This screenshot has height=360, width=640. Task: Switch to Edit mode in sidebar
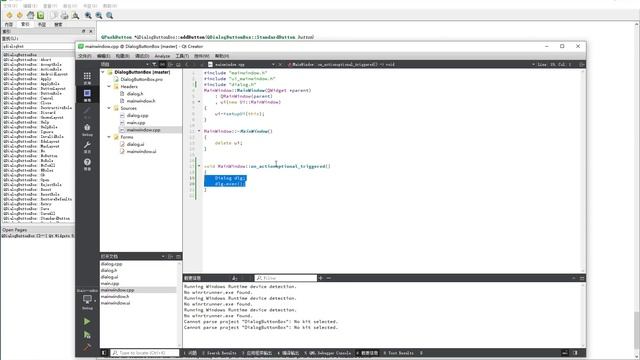pos(87,95)
